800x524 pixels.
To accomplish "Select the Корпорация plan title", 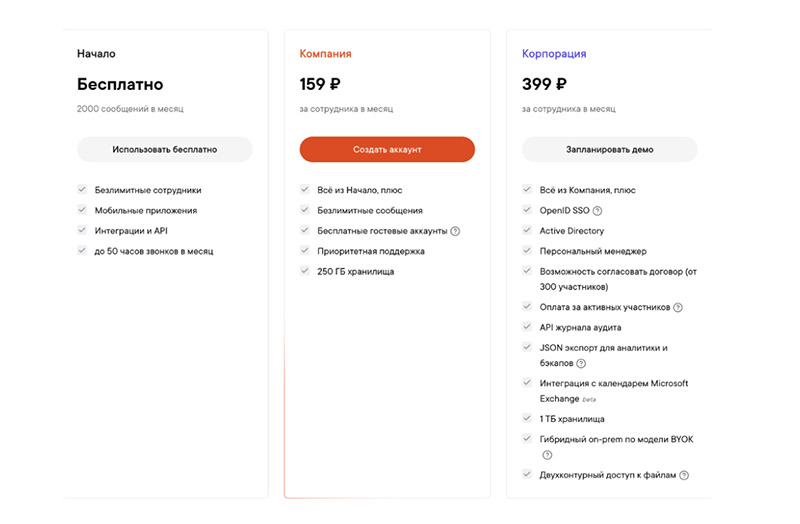I will (554, 54).
